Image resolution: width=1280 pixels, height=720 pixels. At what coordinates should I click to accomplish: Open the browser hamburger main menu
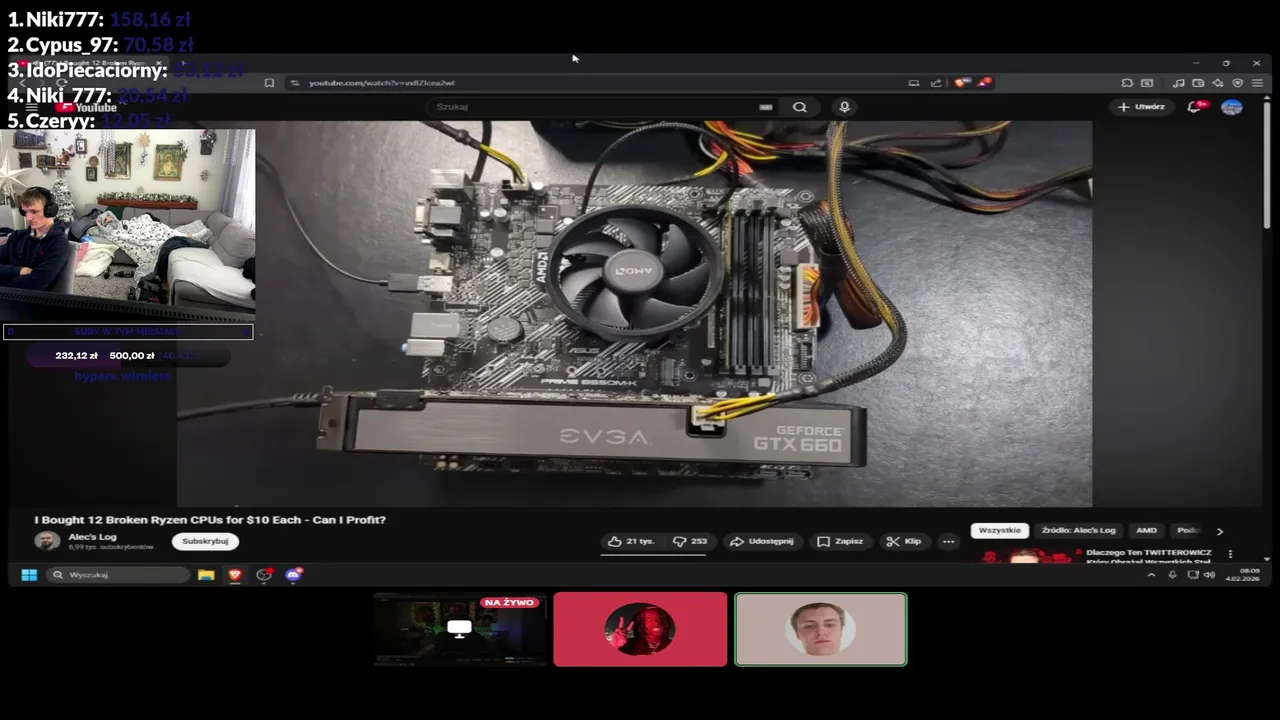1257,83
